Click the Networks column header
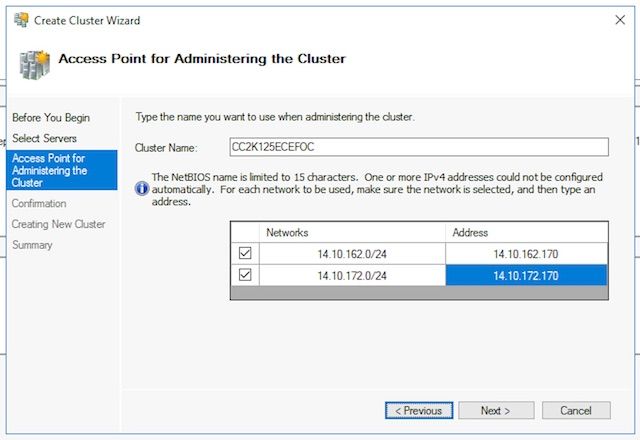 pyautogui.click(x=352, y=232)
